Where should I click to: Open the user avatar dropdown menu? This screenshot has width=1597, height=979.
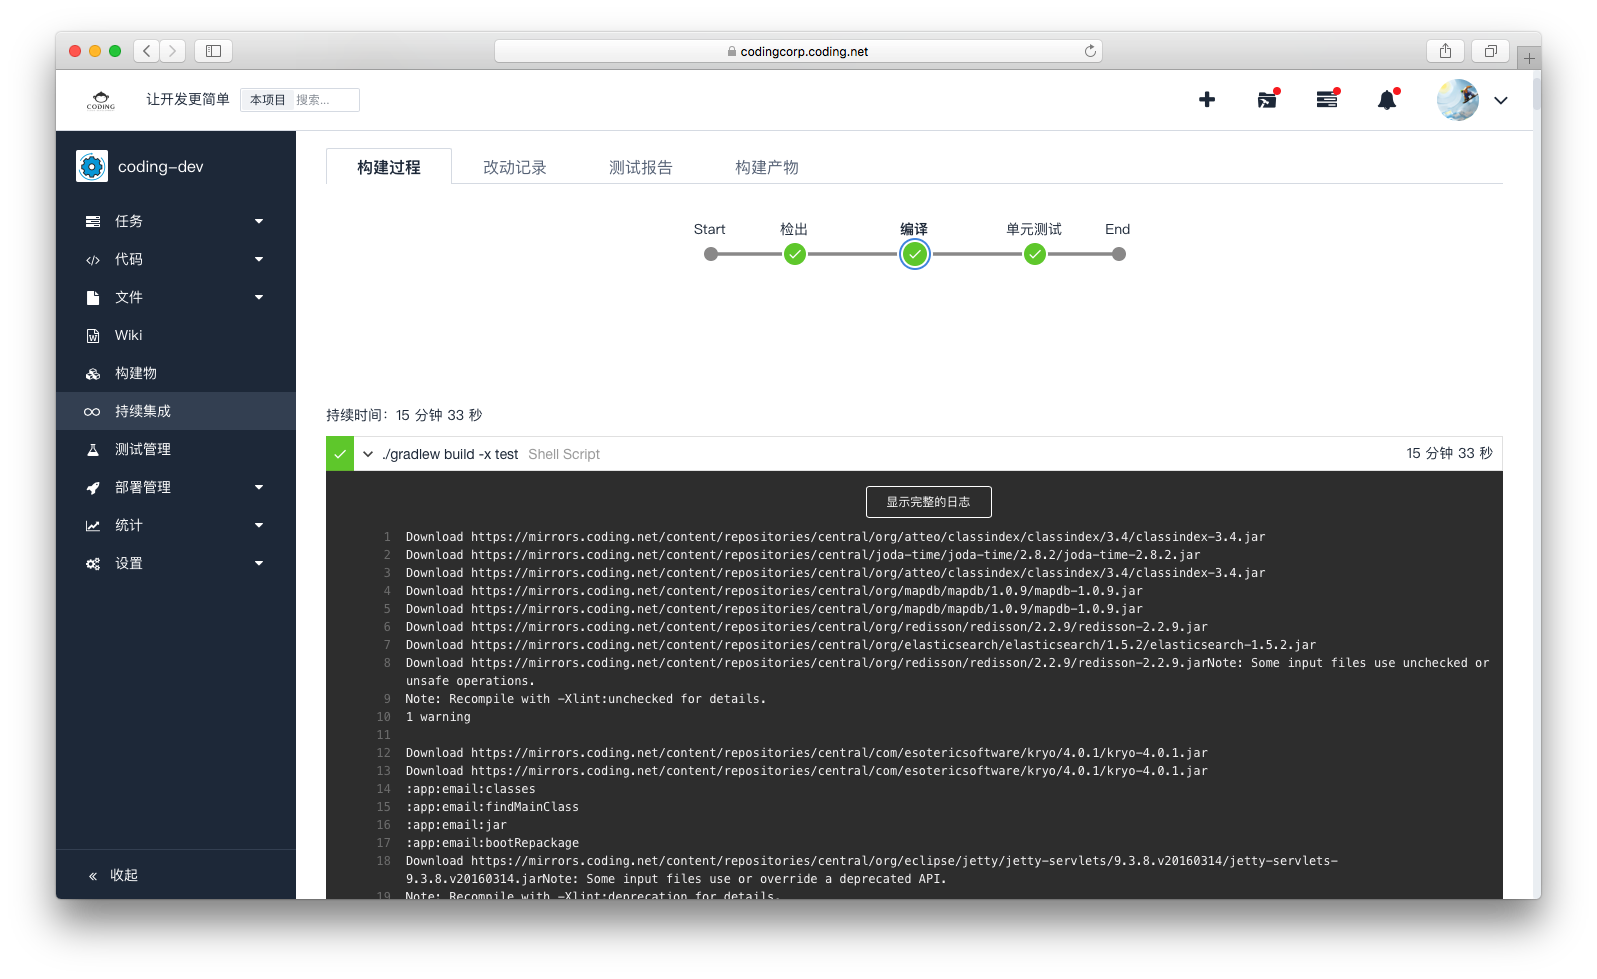pos(1500,100)
